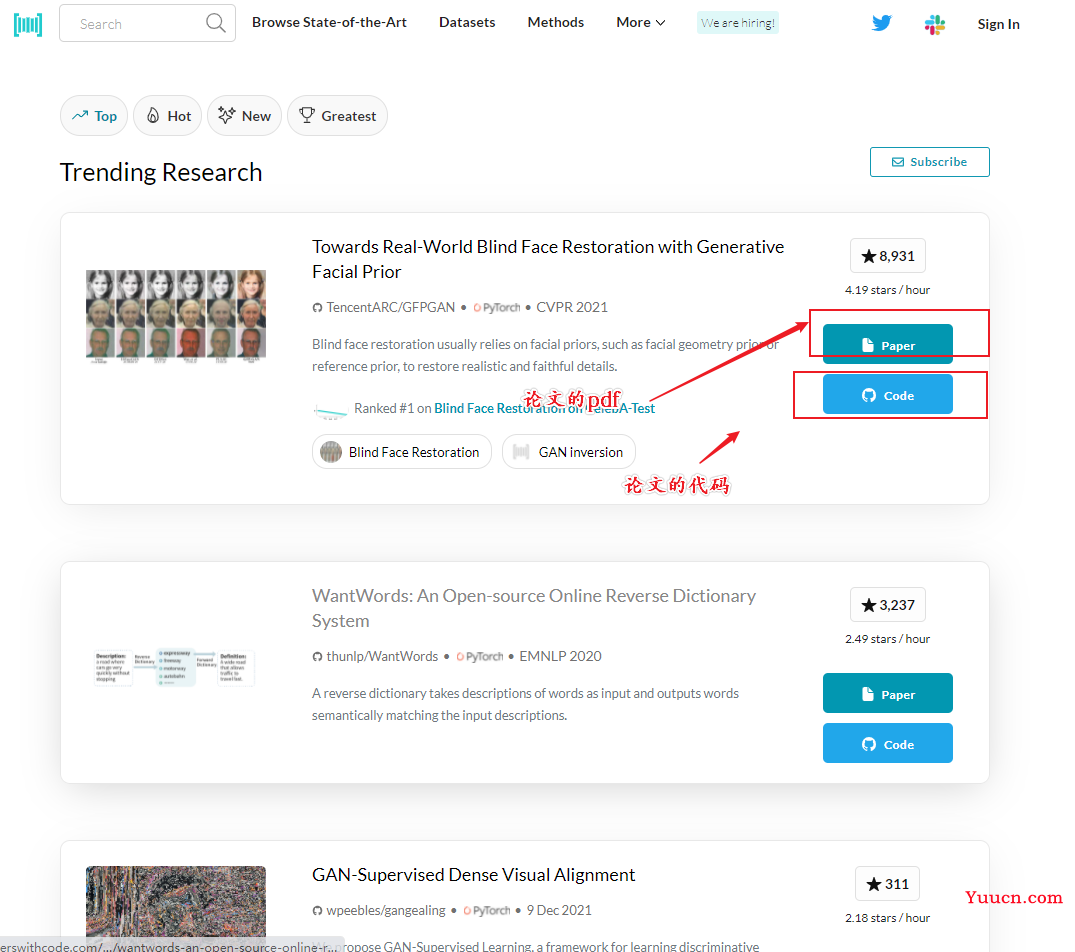1075x952 pixels.
Task: Open the Slack icon
Action: click(934, 25)
